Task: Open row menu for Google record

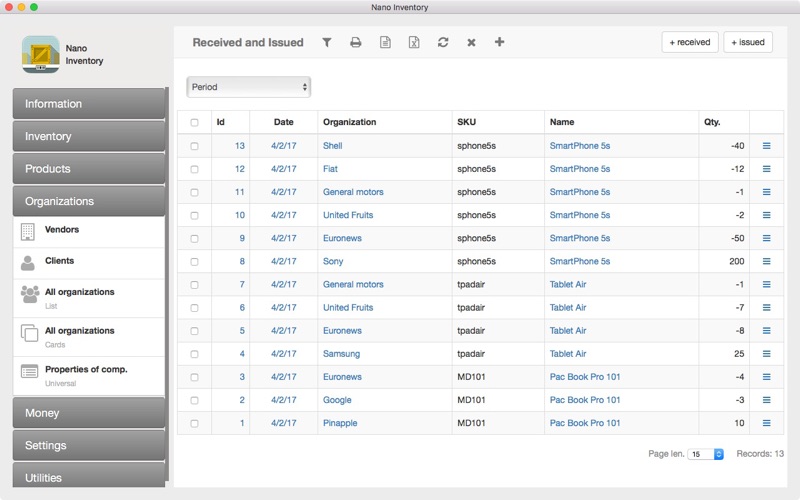Action: coord(766,400)
